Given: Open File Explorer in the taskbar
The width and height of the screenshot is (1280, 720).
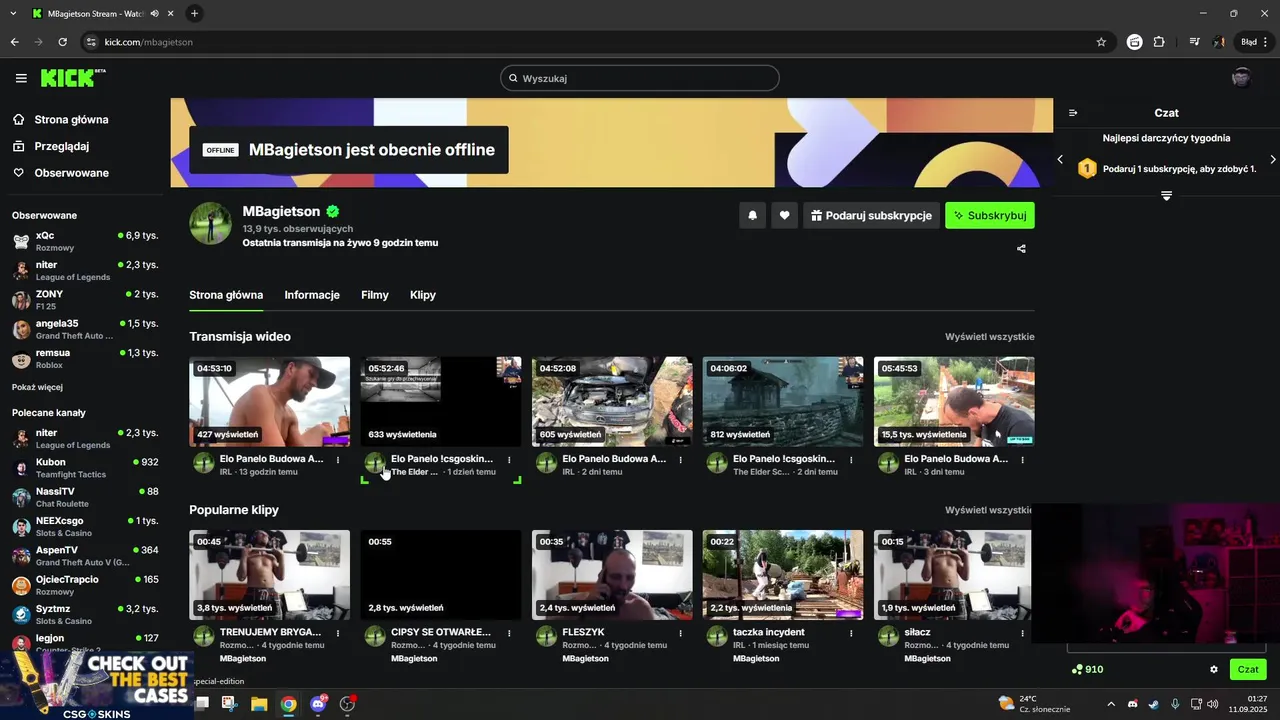Looking at the screenshot, I should pos(259,704).
